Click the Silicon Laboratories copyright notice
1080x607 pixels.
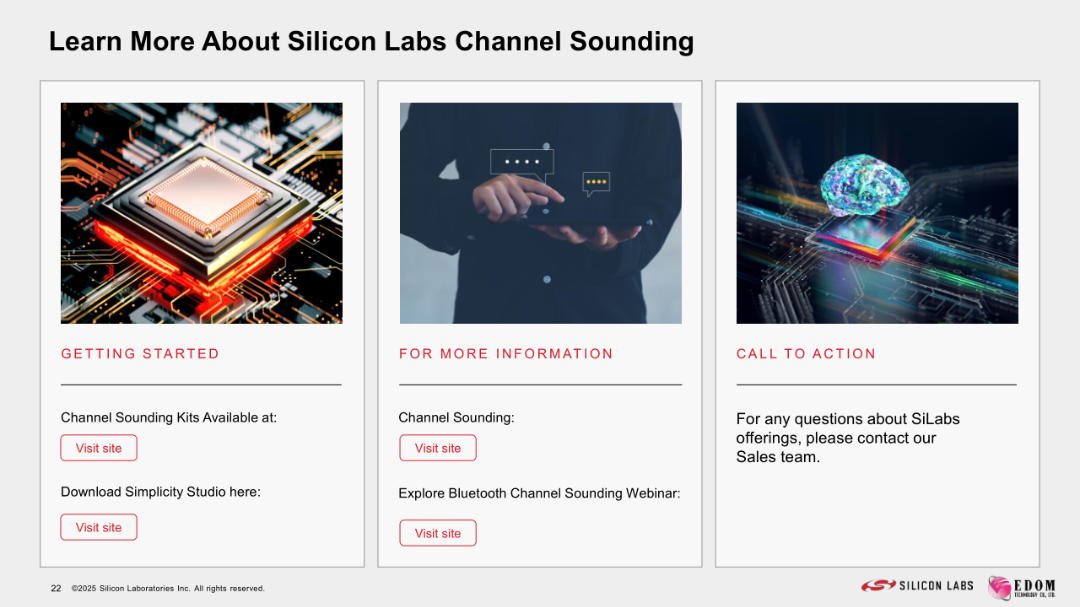(168, 588)
